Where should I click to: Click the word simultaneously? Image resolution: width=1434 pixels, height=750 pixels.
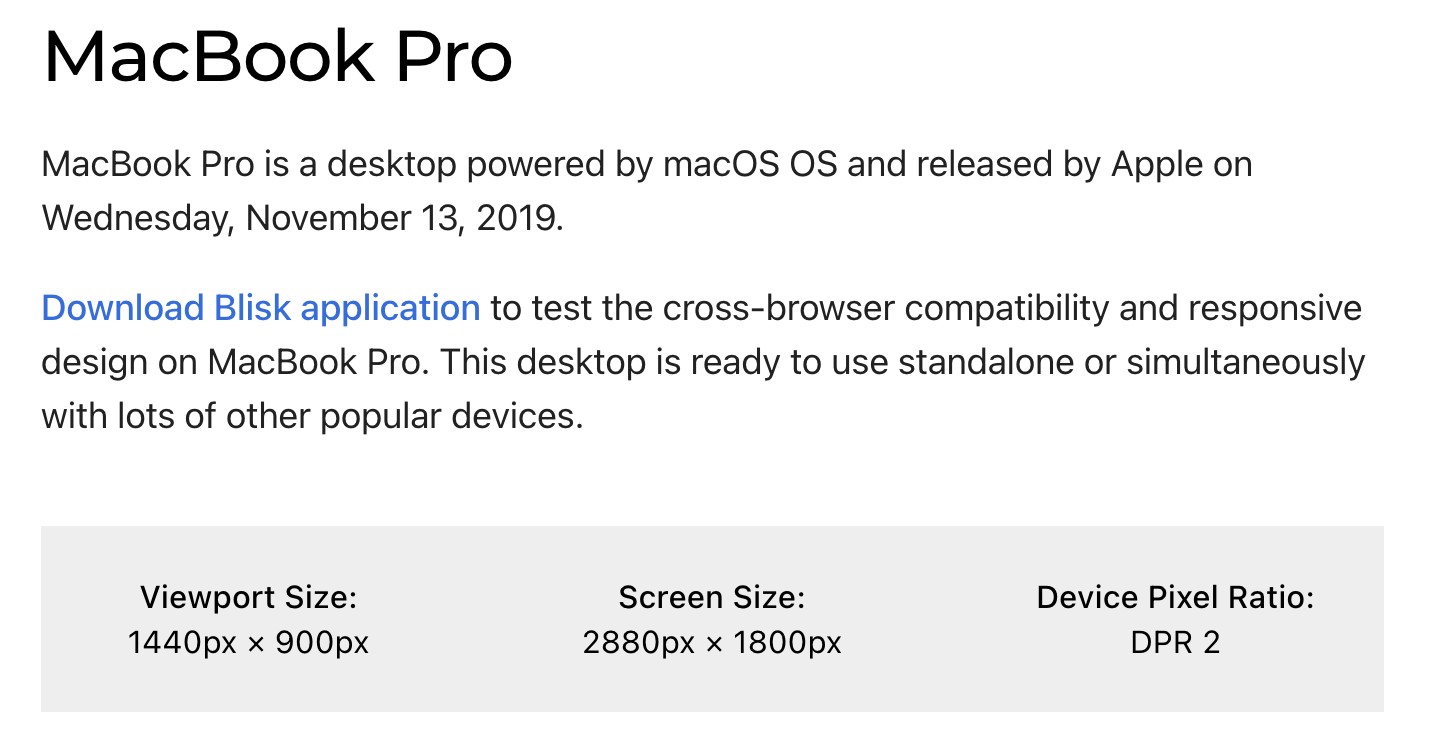[1246, 362]
